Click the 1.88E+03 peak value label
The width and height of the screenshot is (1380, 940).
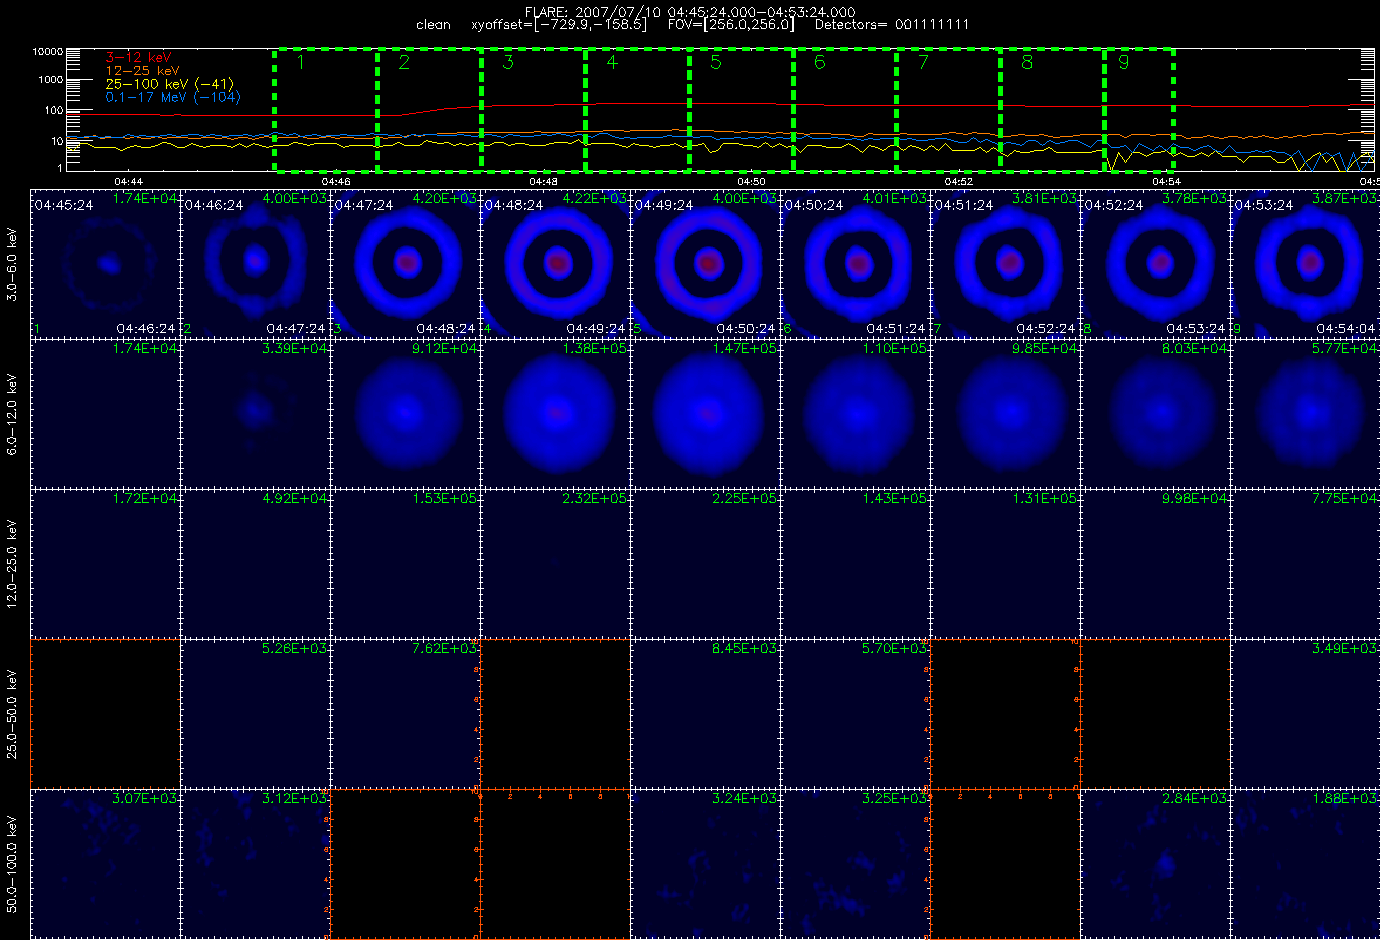[x=1345, y=798]
